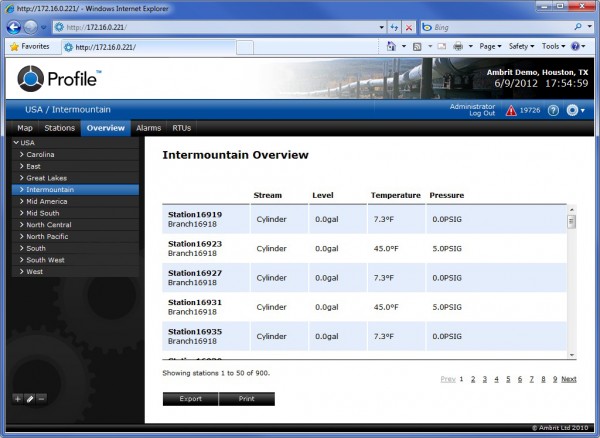
Task: Click the Log Out link
Action: point(482,114)
